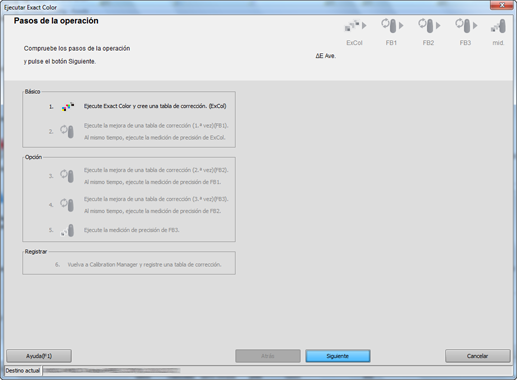Click the 'FB2' label under the header icon
The height and width of the screenshot is (380, 517).
click(x=428, y=43)
